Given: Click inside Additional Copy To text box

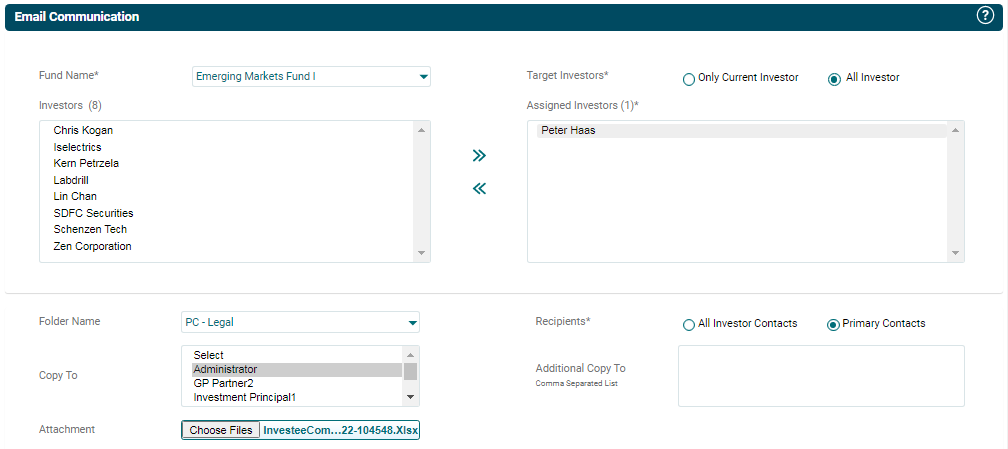Looking at the screenshot, I should coord(820,376).
